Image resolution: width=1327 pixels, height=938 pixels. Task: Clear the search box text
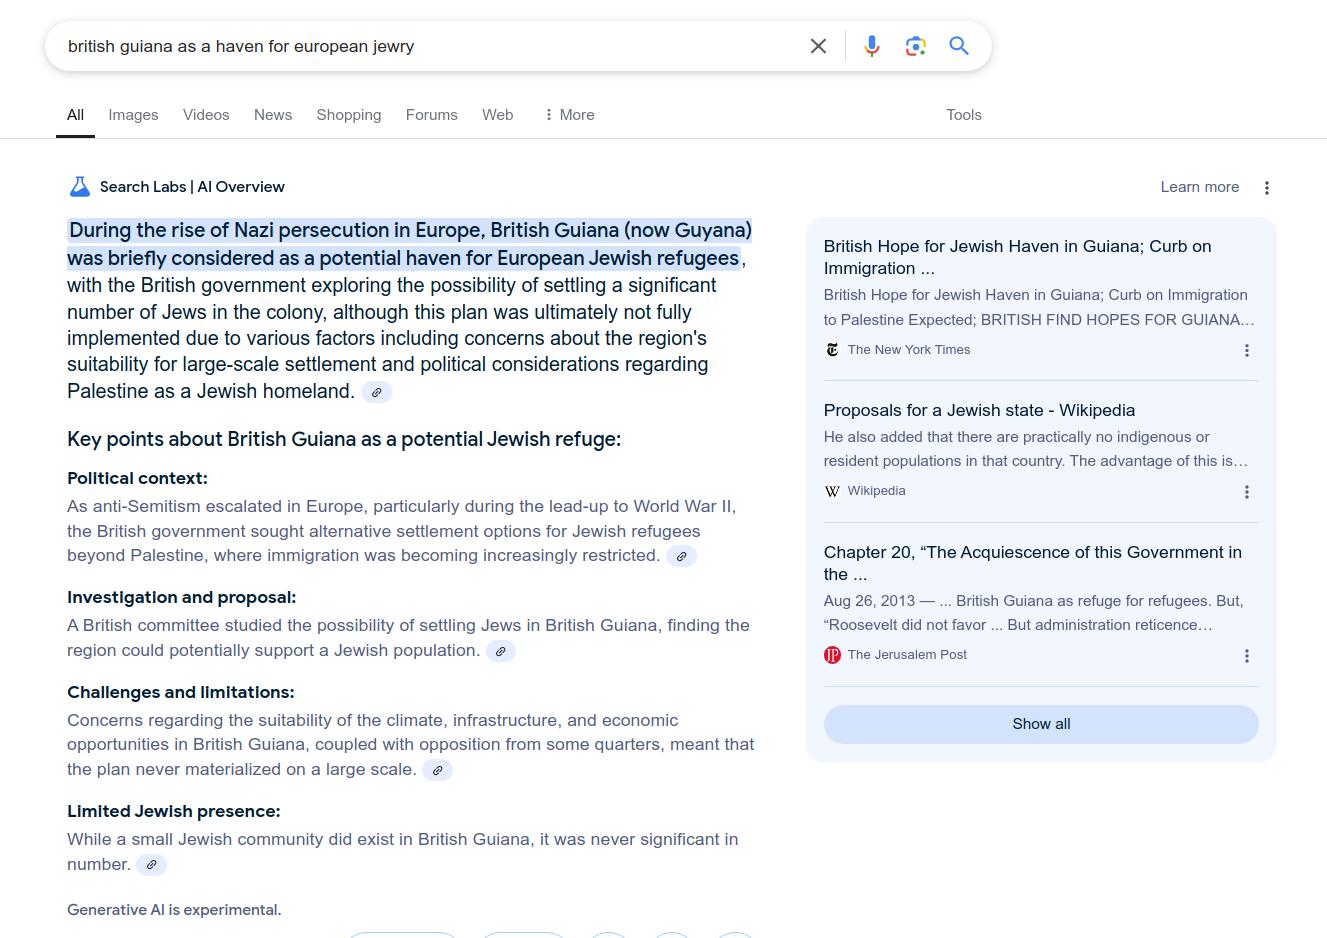point(818,46)
